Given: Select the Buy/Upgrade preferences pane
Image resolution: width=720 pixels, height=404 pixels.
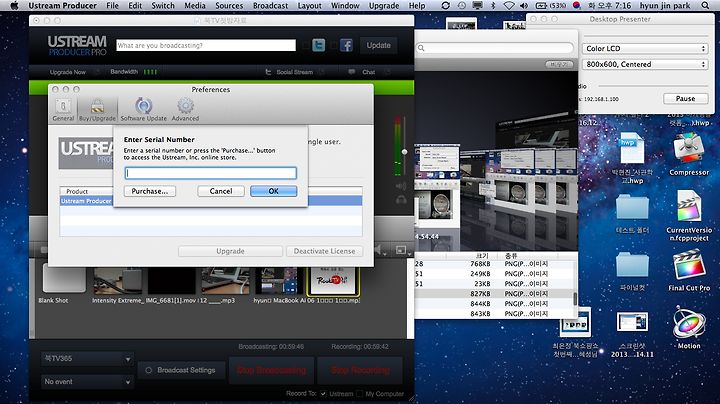Looking at the screenshot, I should pyautogui.click(x=97, y=110).
